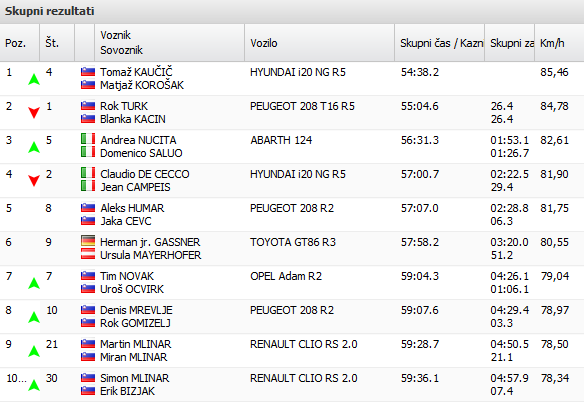The height and width of the screenshot is (402, 584).
Task: Select the Denis MREVLJE result row
Action: pos(292,317)
